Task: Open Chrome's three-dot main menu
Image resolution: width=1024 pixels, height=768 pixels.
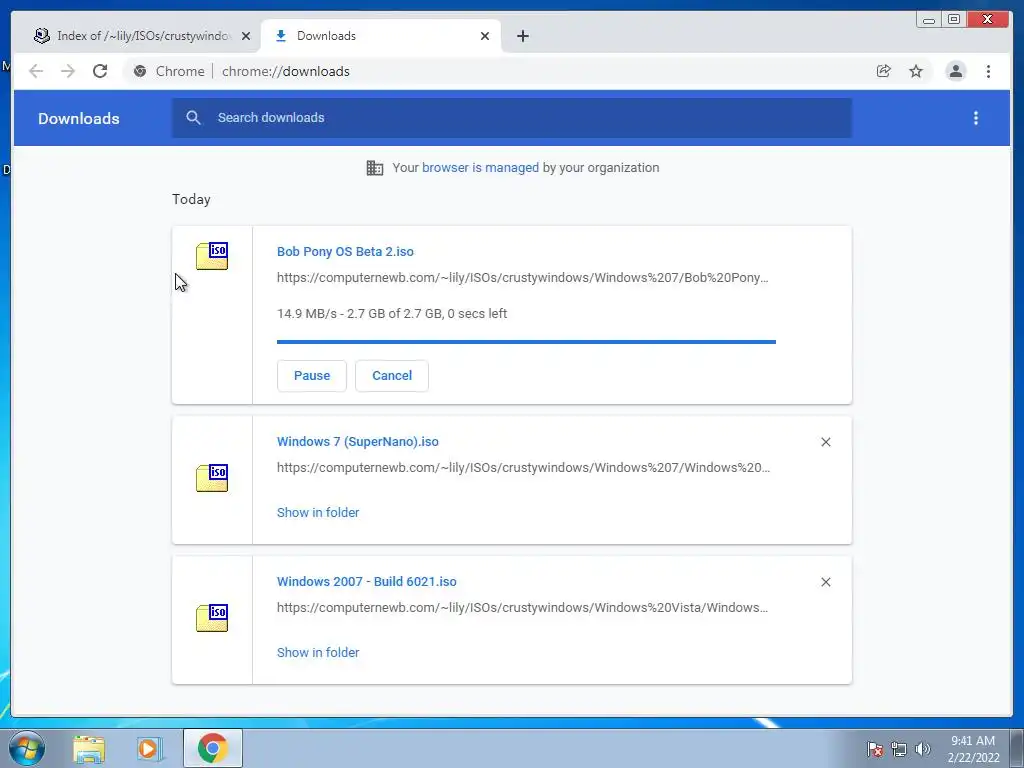Action: [x=988, y=71]
